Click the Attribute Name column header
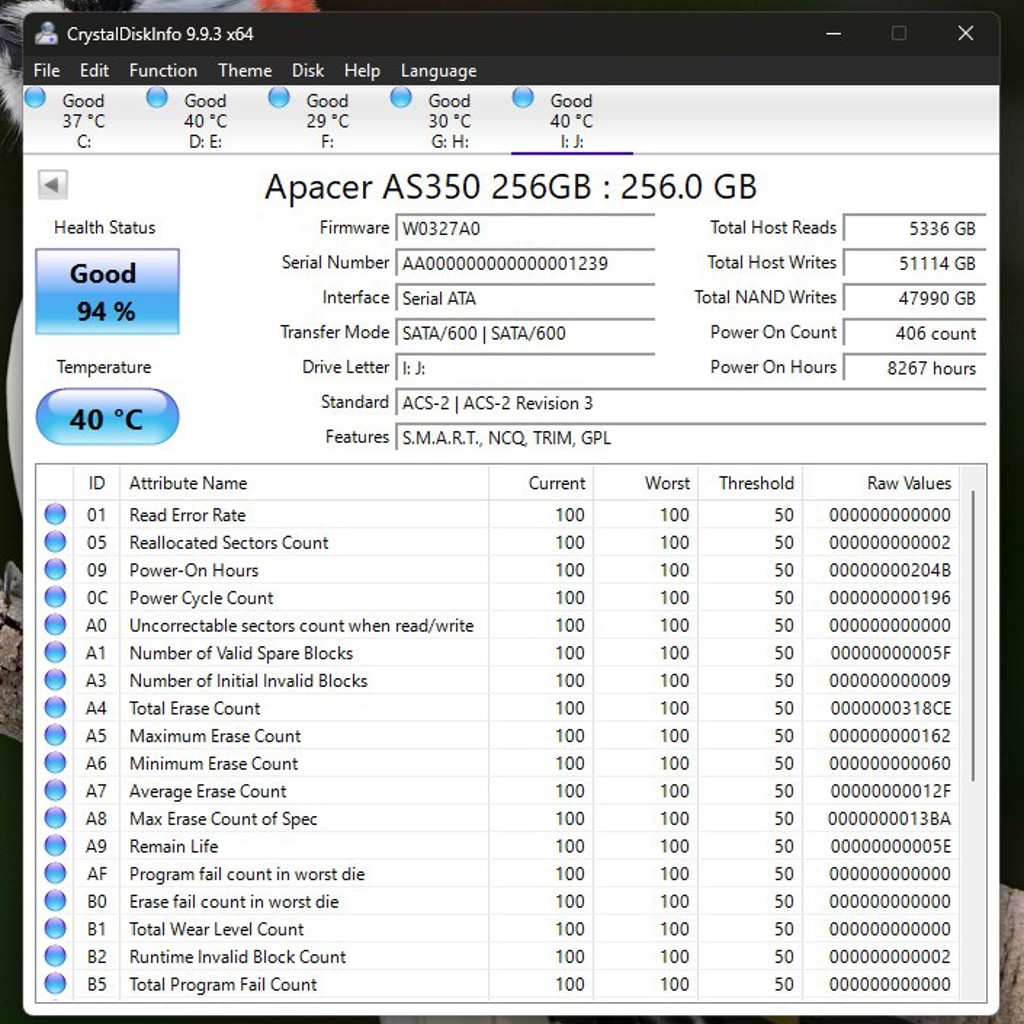This screenshot has height=1024, width=1024. (x=304, y=483)
